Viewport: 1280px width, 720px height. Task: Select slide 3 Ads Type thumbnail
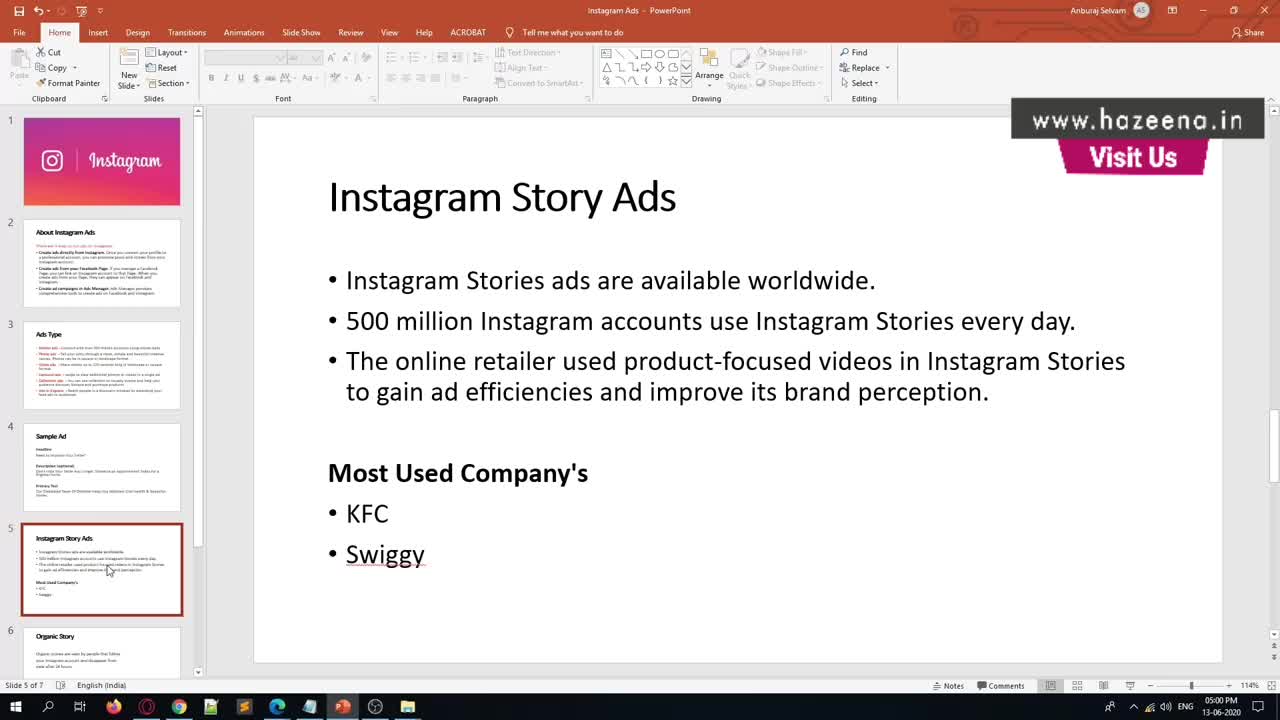tap(102, 365)
